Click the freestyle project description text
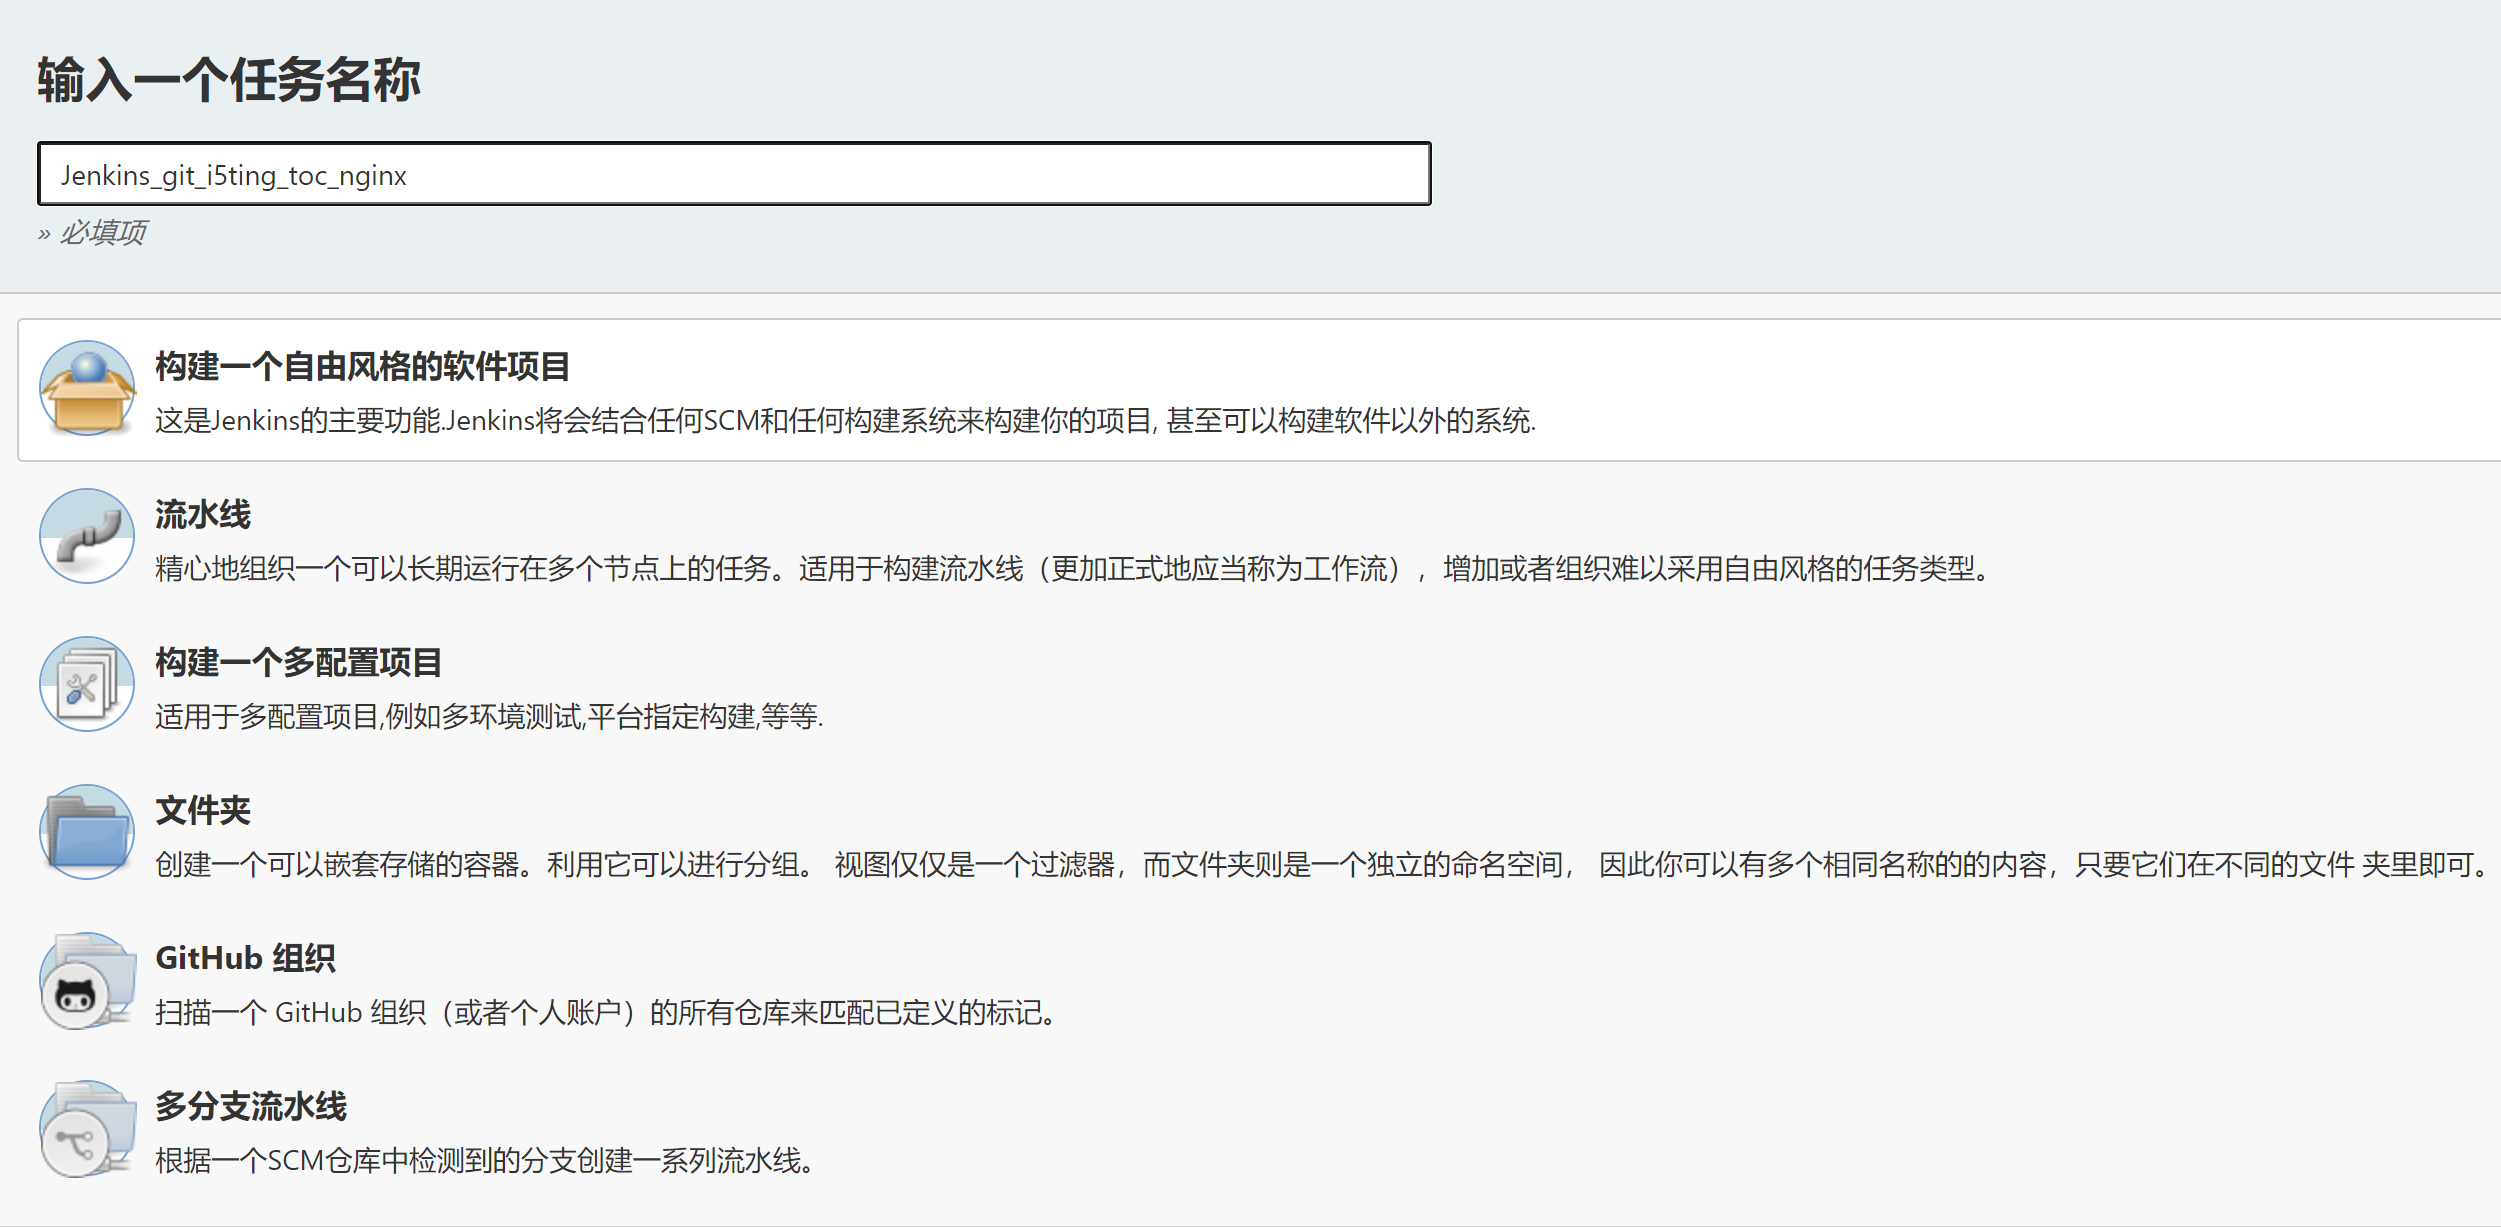This screenshot has width=2501, height=1227. click(x=845, y=421)
